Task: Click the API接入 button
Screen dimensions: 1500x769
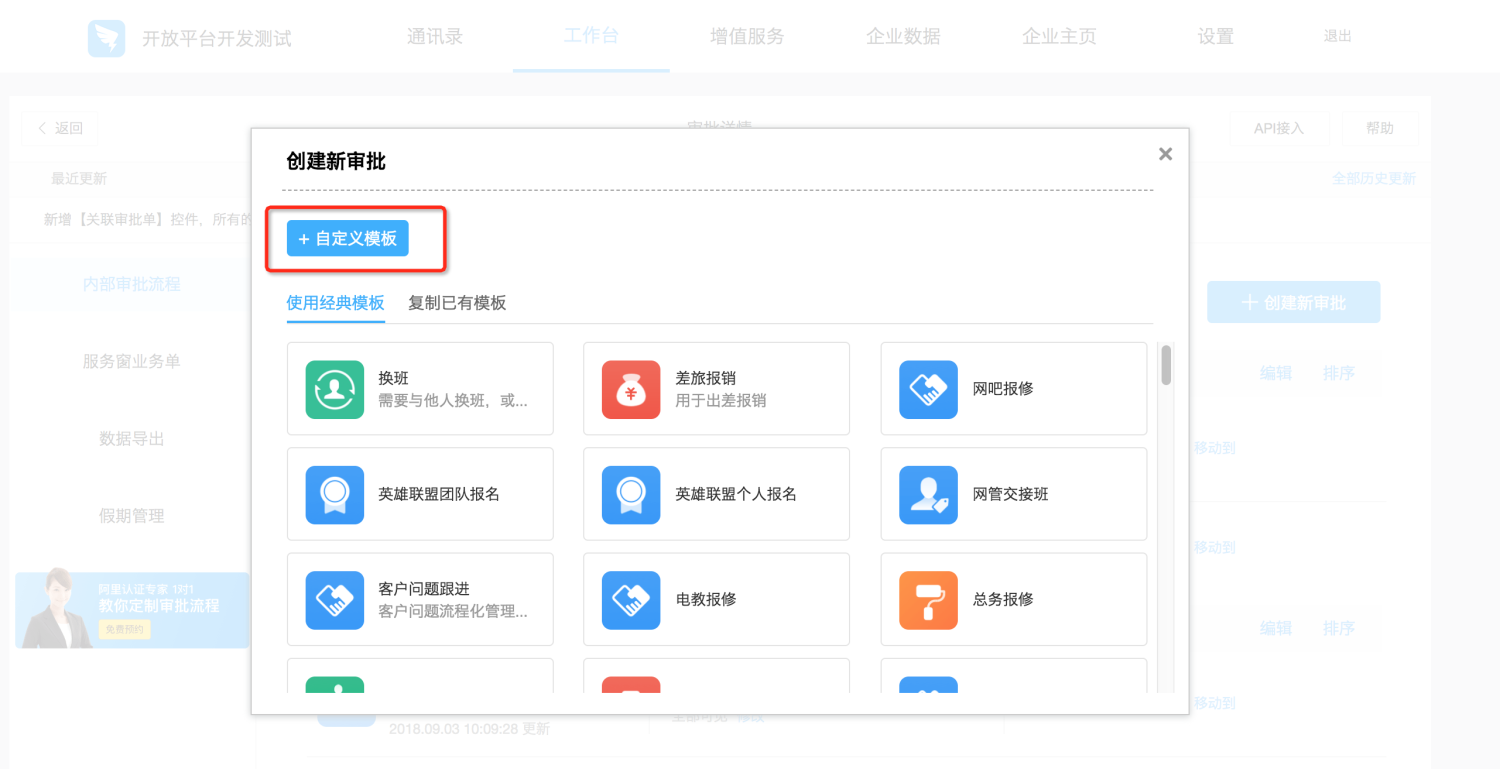Action: 1279,128
